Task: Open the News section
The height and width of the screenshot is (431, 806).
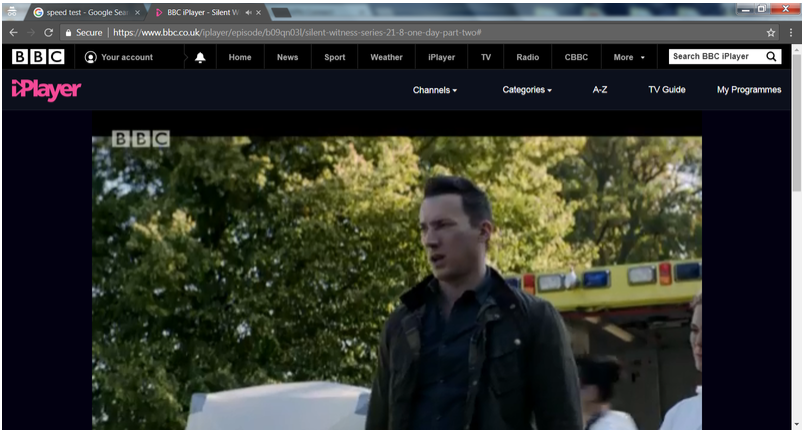Action: click(287, 57)
